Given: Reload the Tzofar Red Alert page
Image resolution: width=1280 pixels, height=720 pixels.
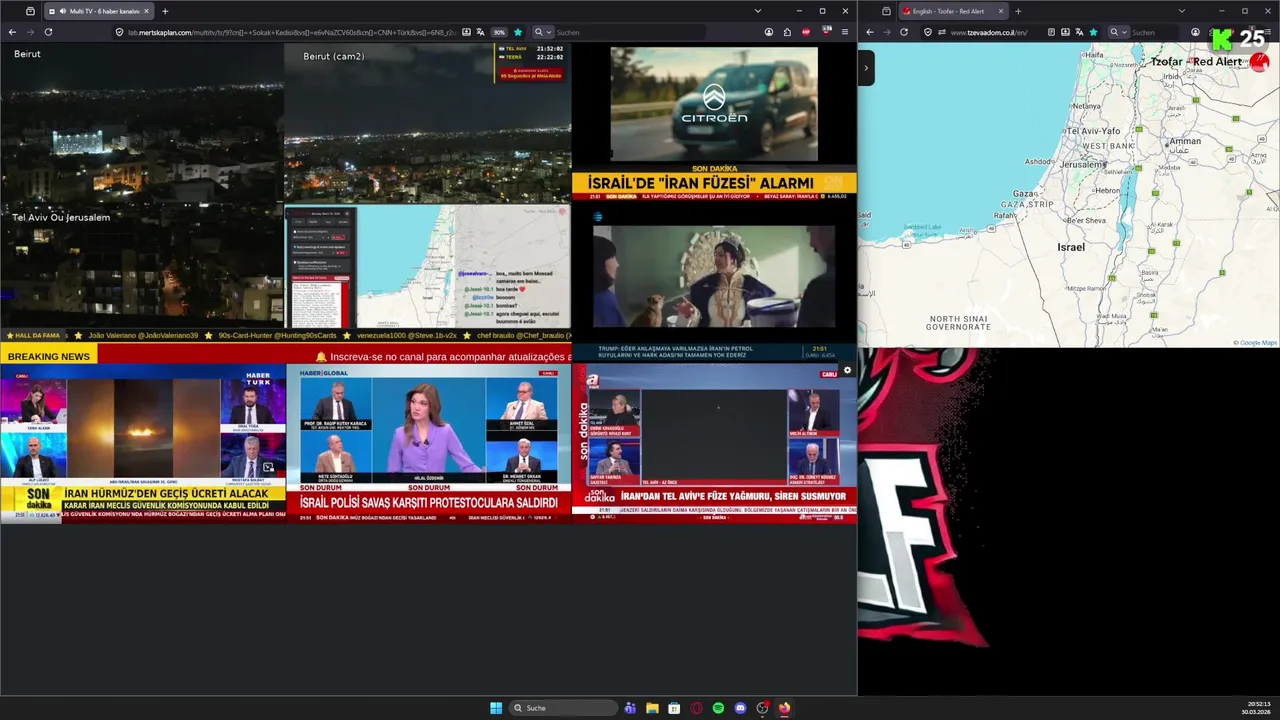Looking at the screenshot, I should 904,32.
